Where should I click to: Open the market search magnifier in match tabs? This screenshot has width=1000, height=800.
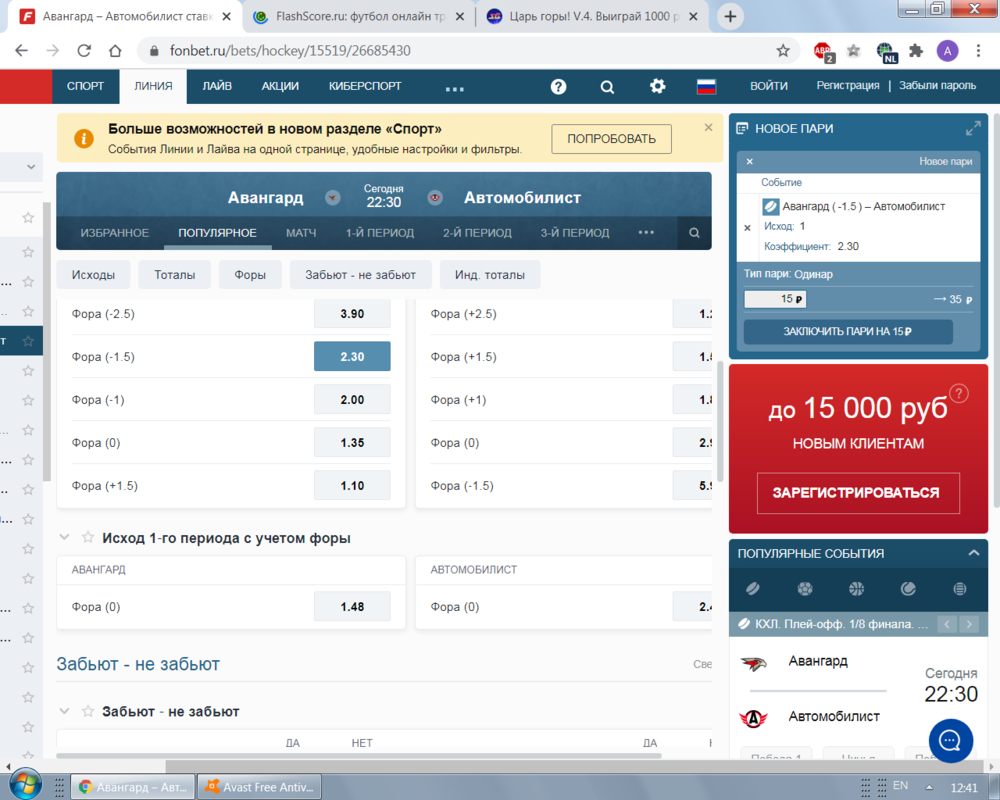click(x=694, y=233)
